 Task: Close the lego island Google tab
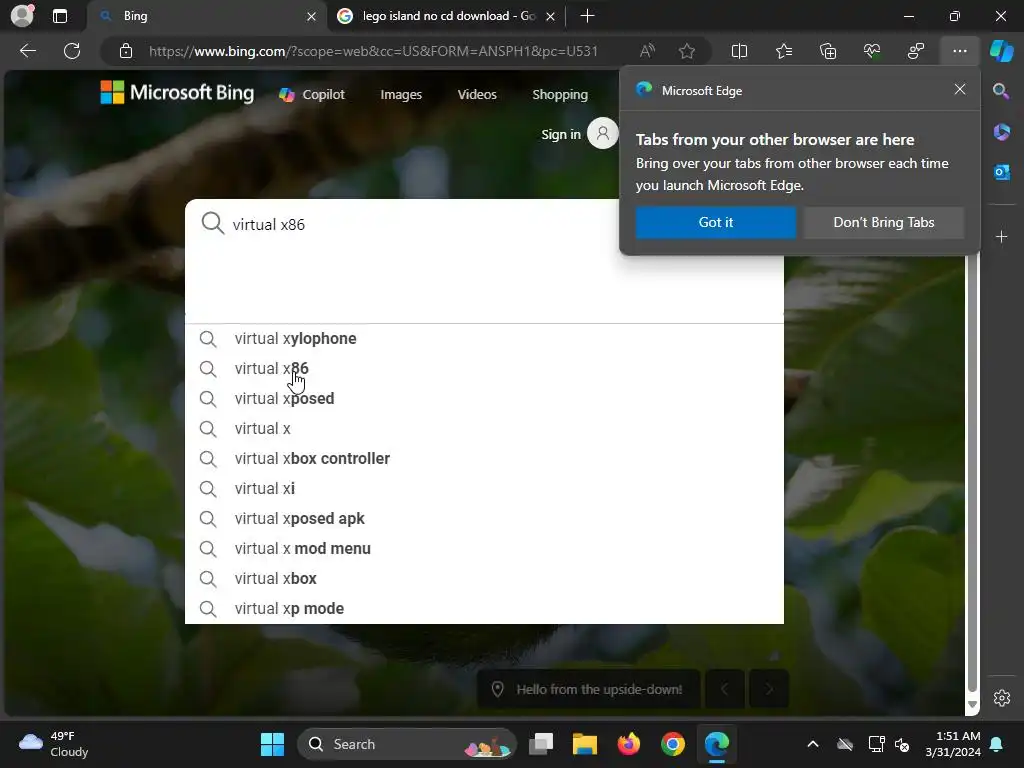(x=551, y=16)
